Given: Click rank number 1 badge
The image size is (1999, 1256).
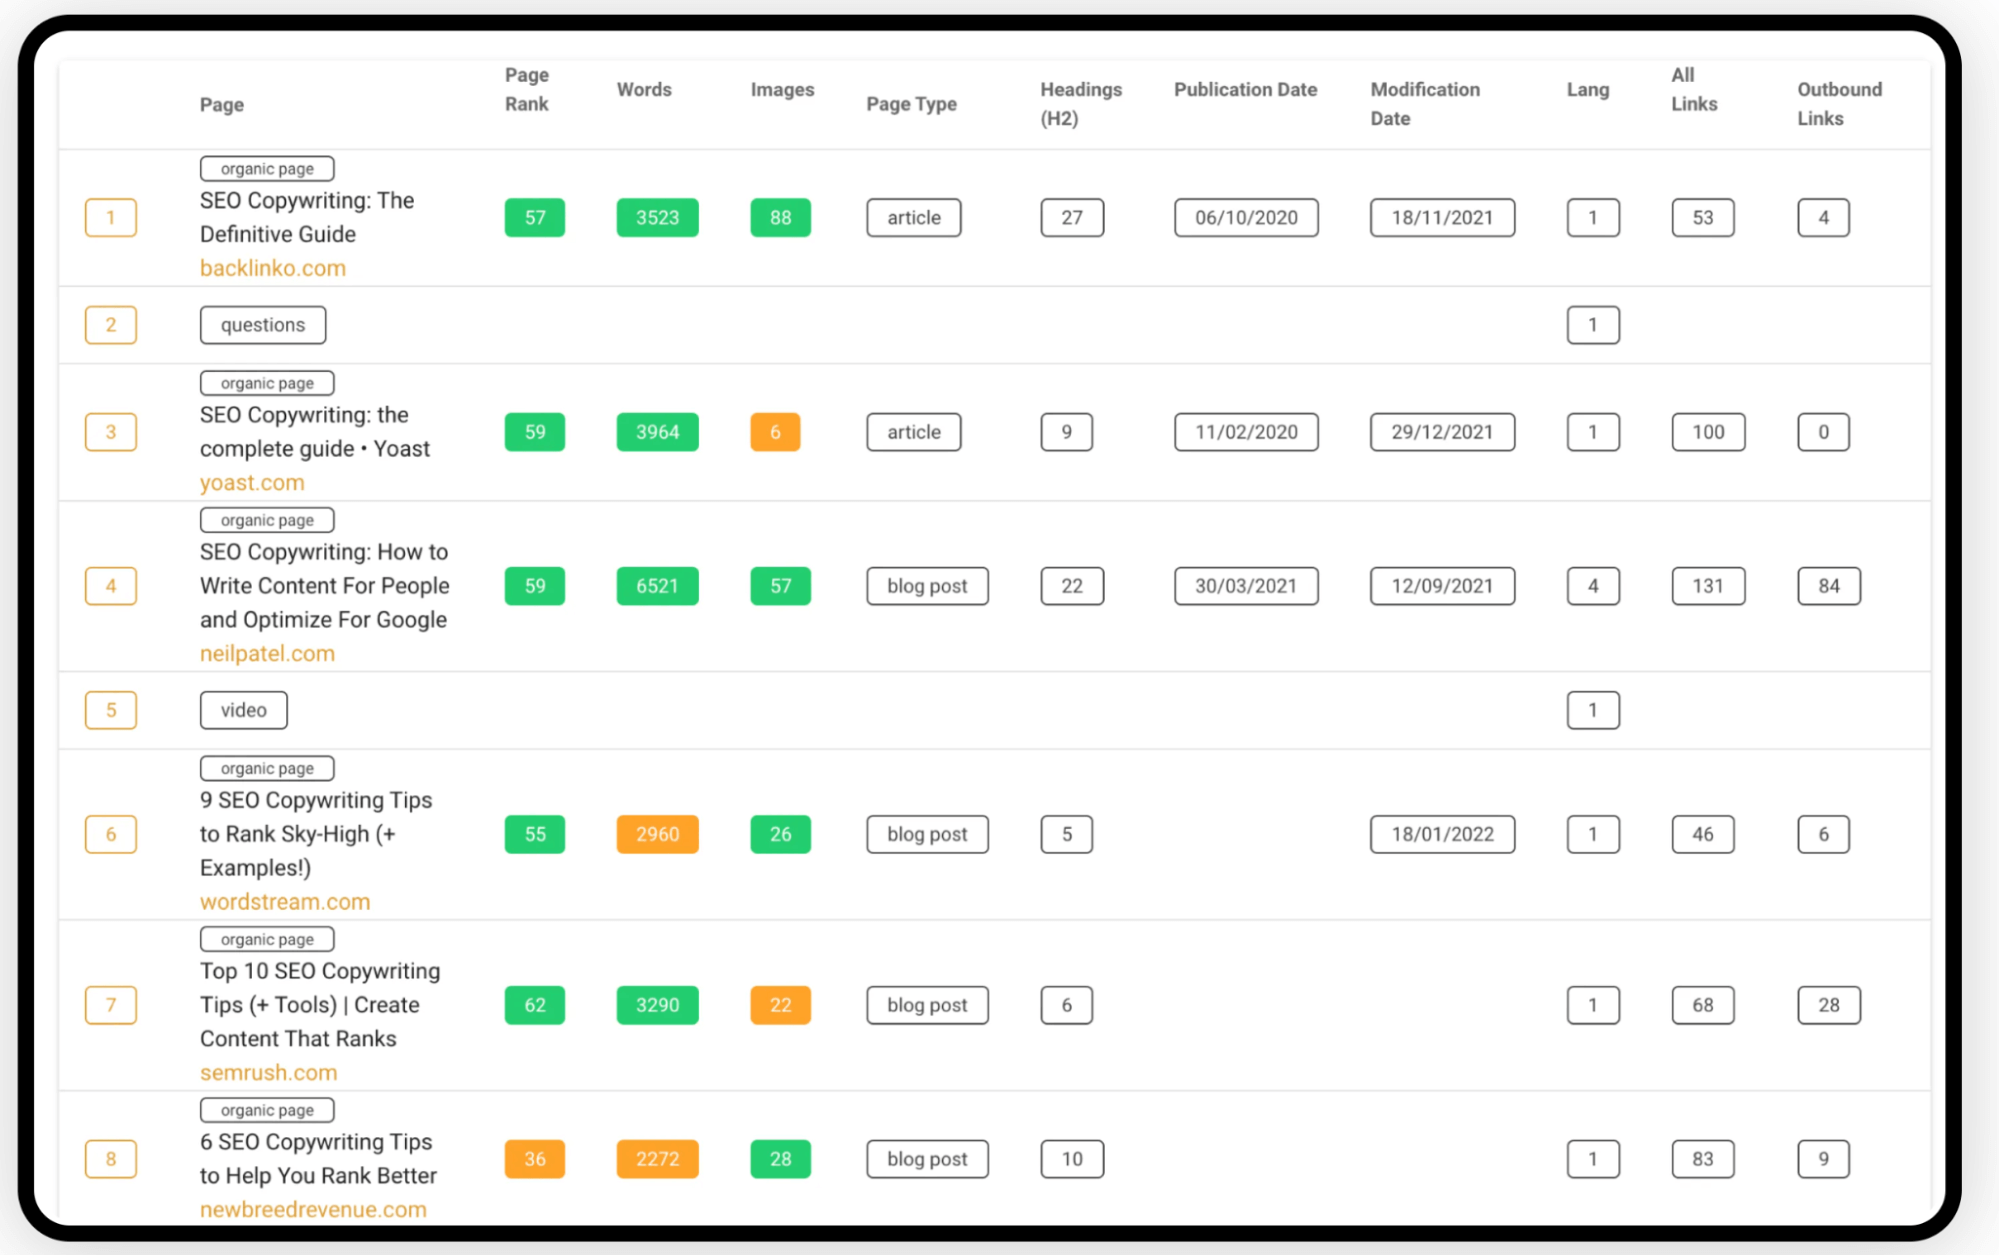Looking at the screenshot, I should click(x=111, y=218).
